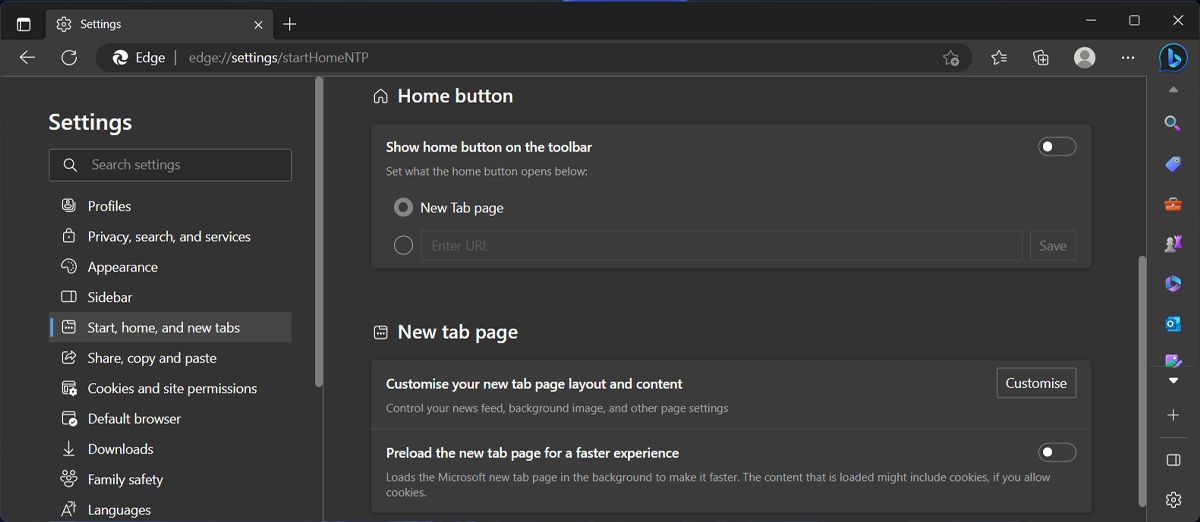Viewport: 1200px width, 522px height.
Task: Open Downloads settings section
Action: pos(170,449)
